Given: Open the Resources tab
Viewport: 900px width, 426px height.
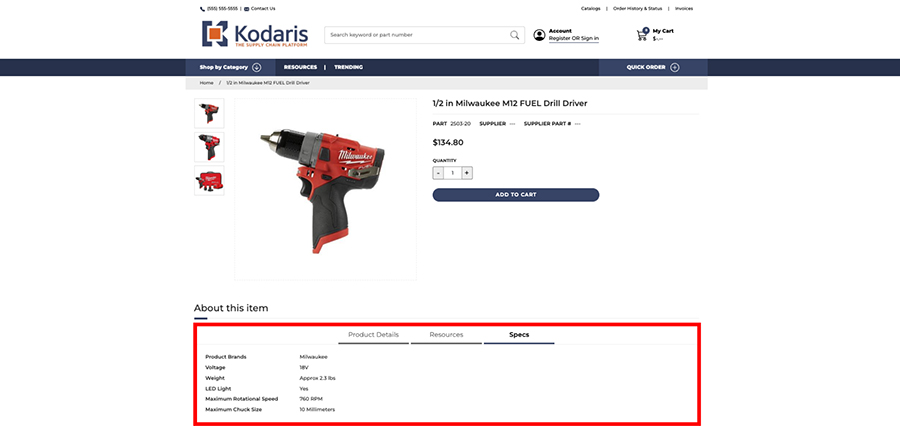Looking at the screenshot, I should (446, 335).
